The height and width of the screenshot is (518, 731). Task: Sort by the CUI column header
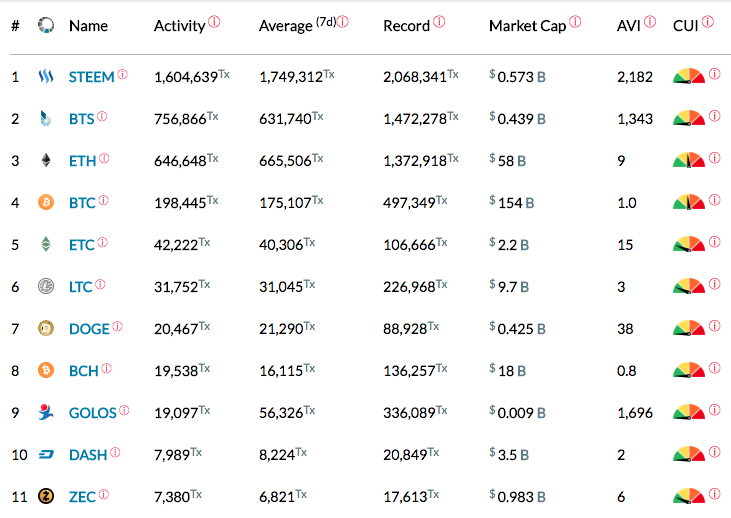point(685,26)
